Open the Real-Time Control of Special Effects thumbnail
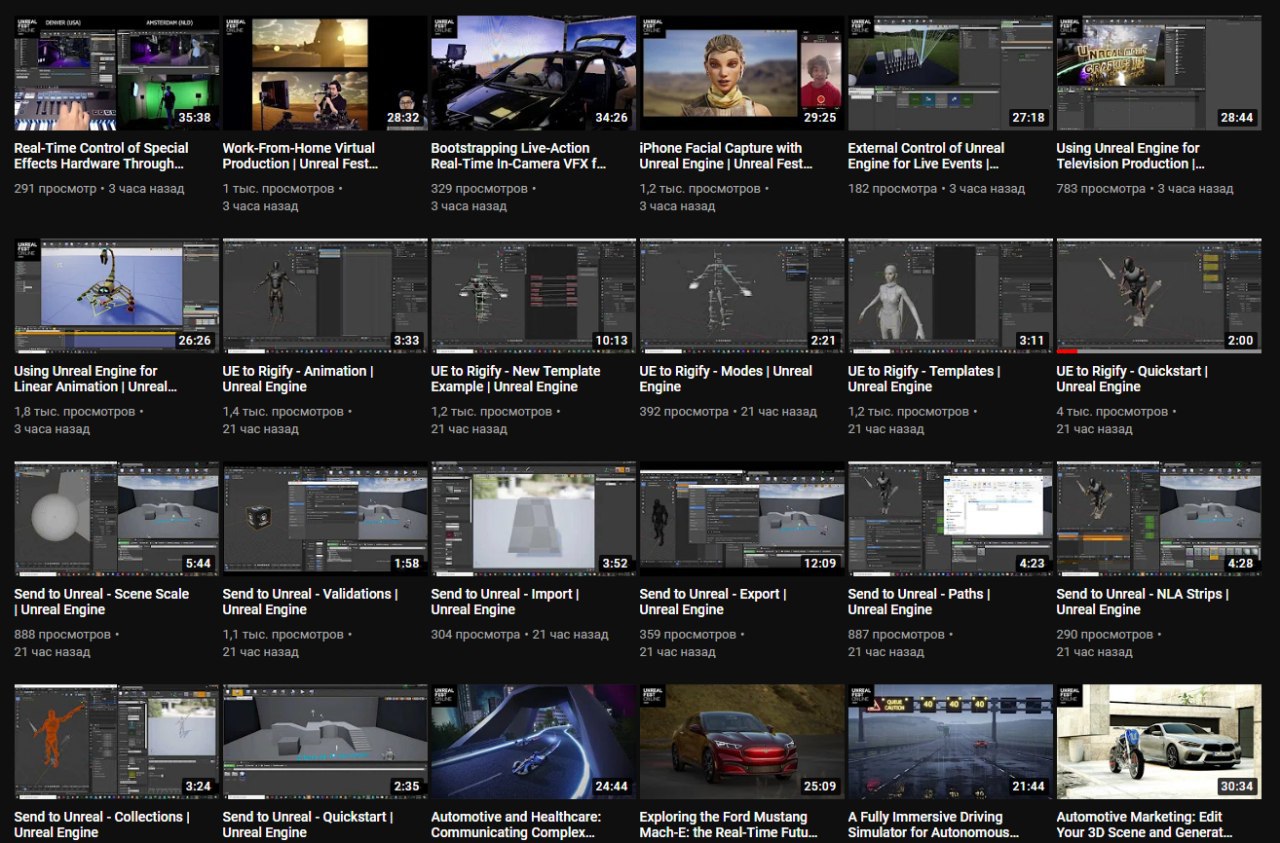This screenshot has width=1280, height=843. tap(117, 73)
